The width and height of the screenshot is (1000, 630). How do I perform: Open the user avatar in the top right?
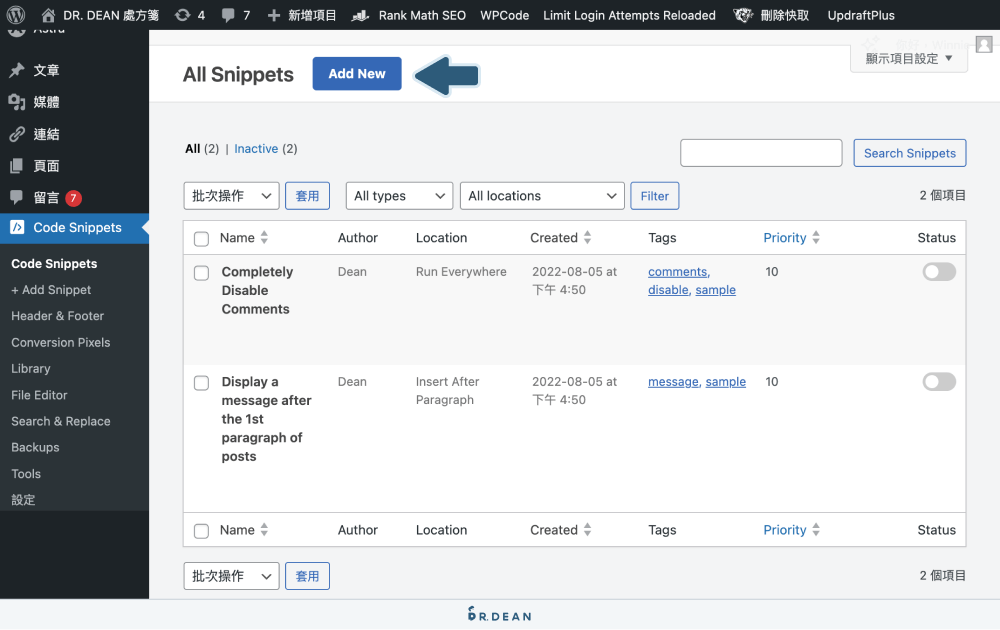point(984,44)
